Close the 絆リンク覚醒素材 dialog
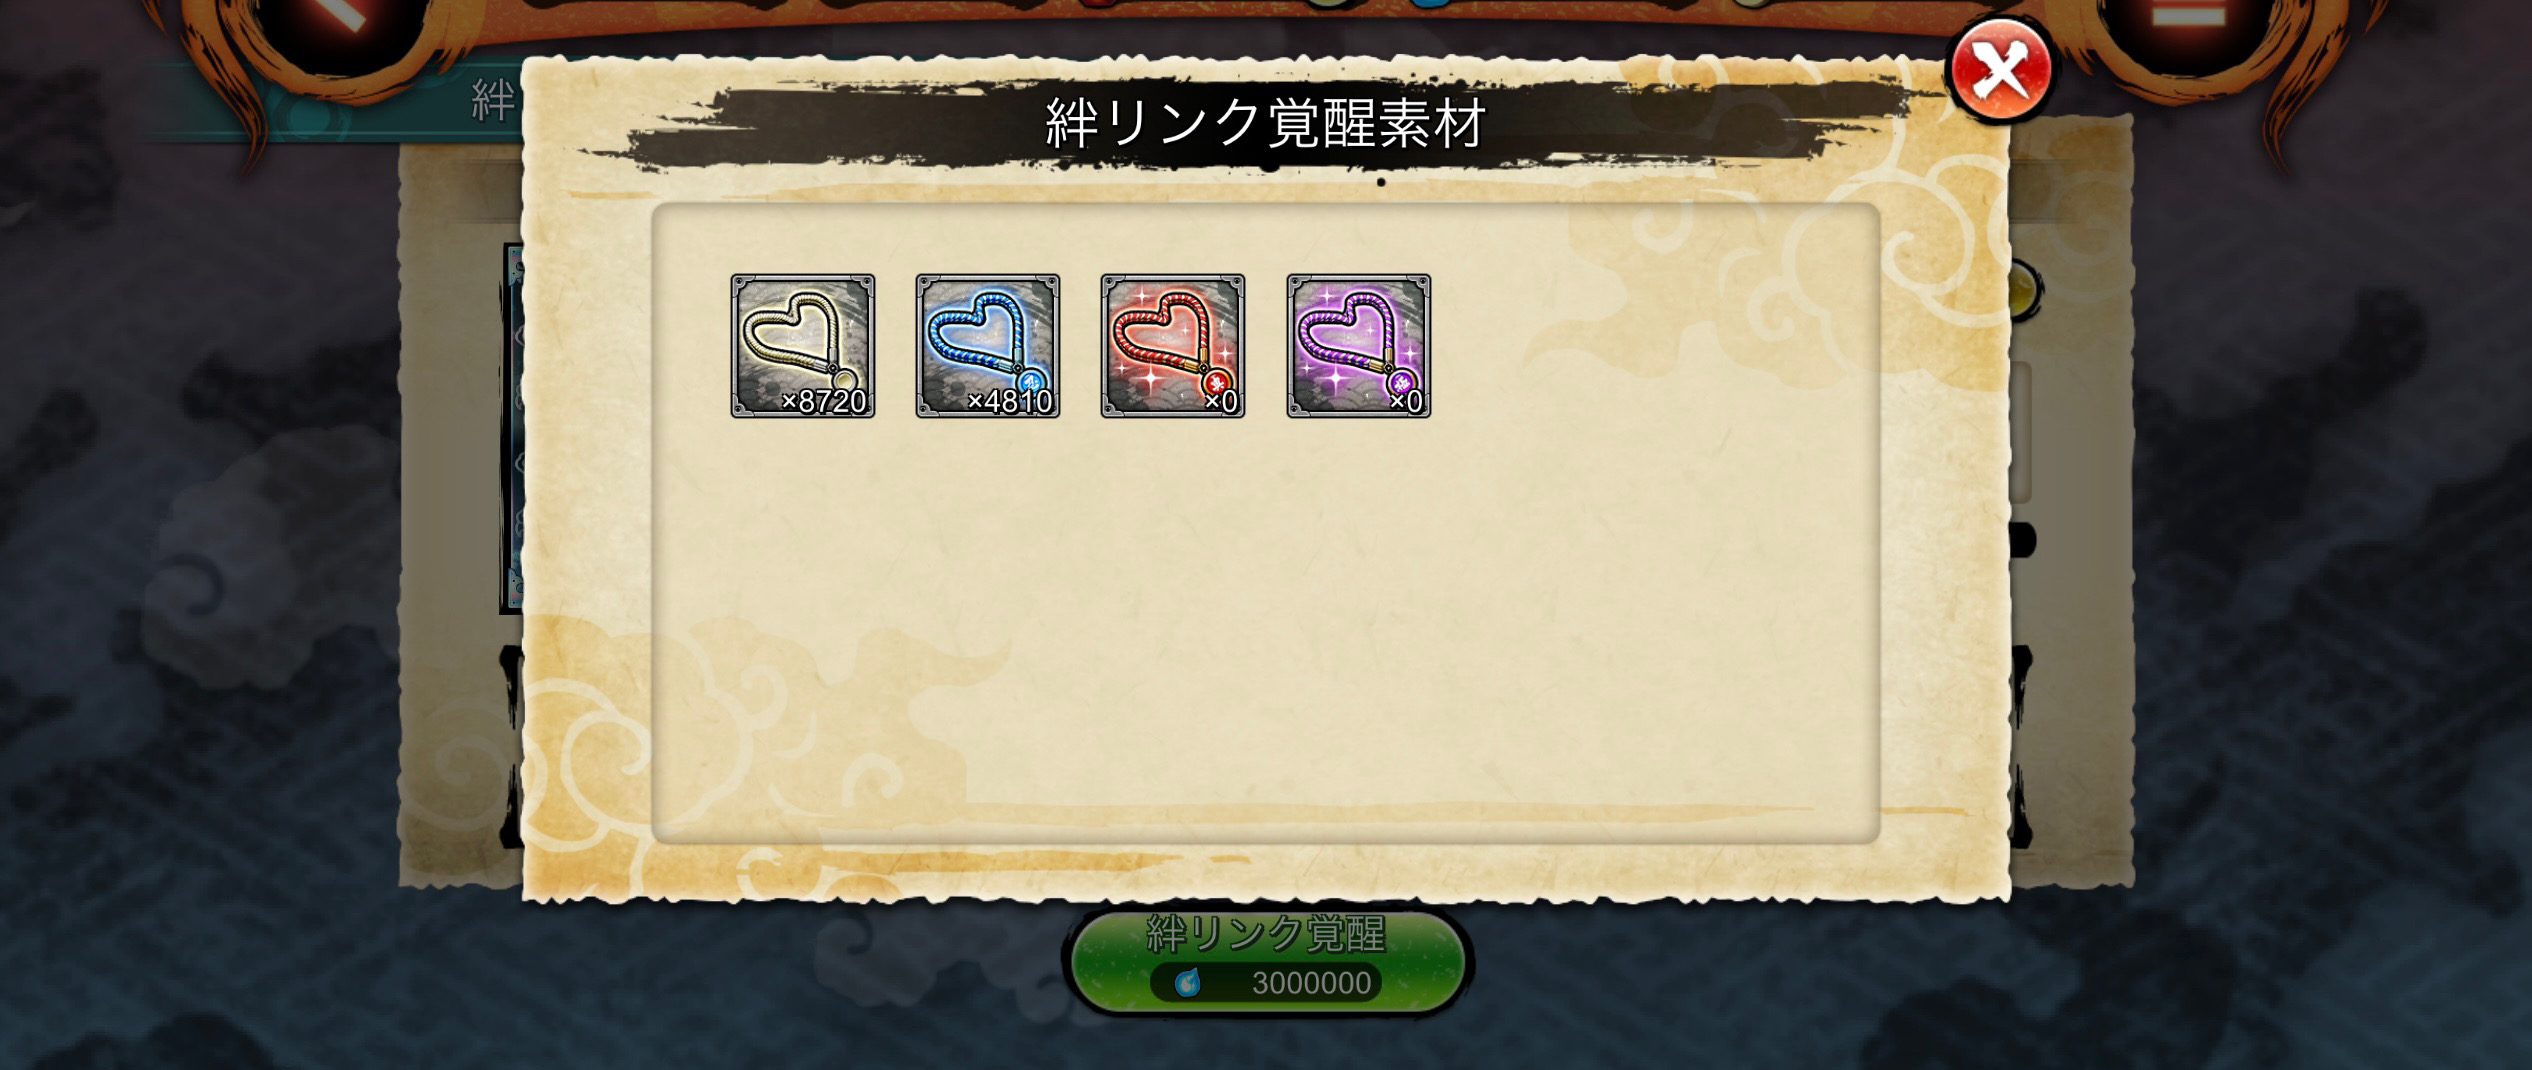The width and height of the screenshot is (2532, 1070). pos(2001,70)
